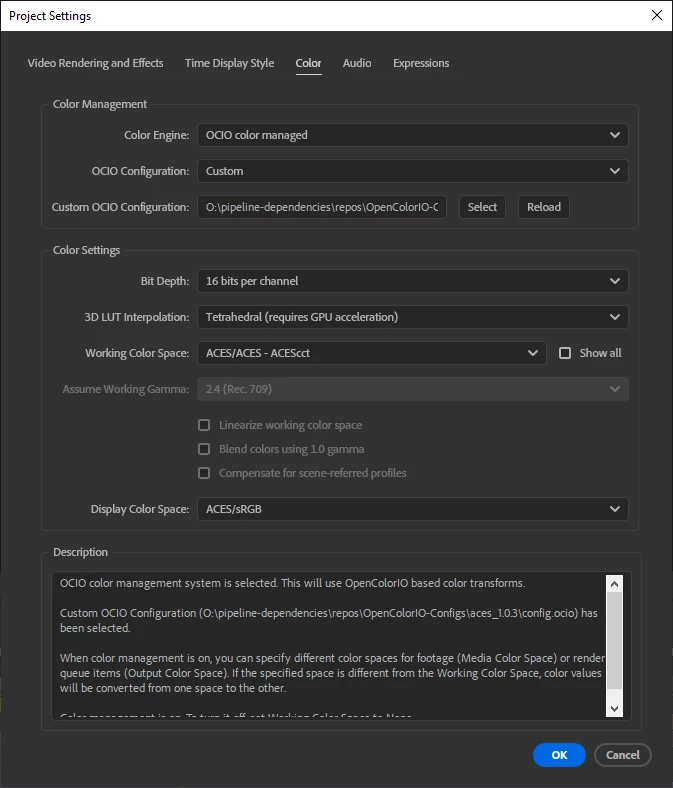
Task: Click the Reload button
Action: tap(544, 207)
